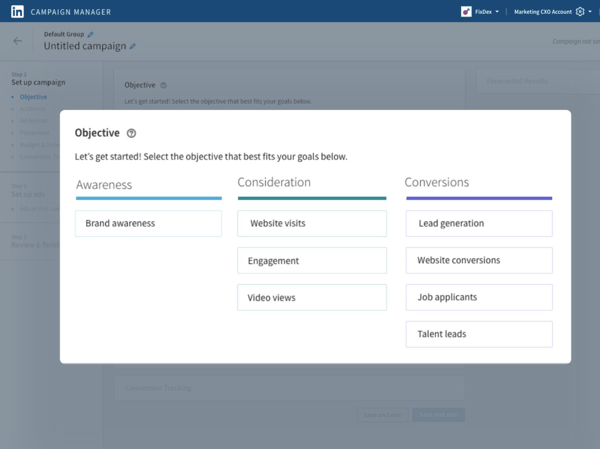Pick the Job applicants objective
The height and width of the screenshot is (449, 600).
(x=479, y=297)
